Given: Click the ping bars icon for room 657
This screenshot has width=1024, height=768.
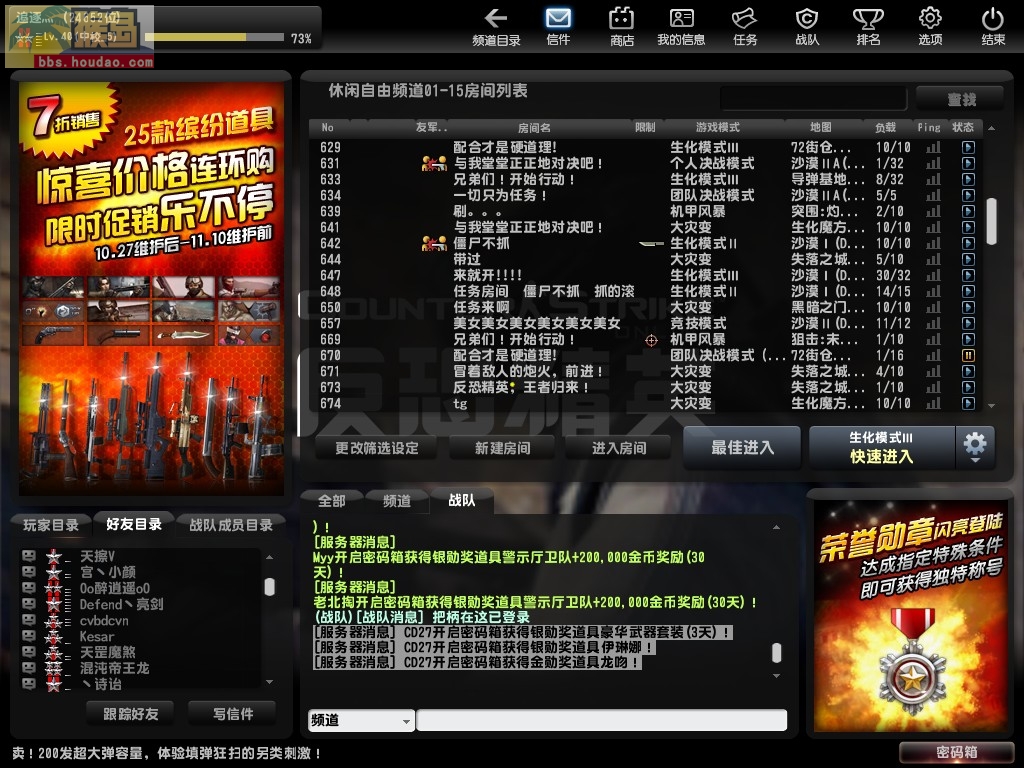Looking at the screenshot, I should tap(933, 323).
